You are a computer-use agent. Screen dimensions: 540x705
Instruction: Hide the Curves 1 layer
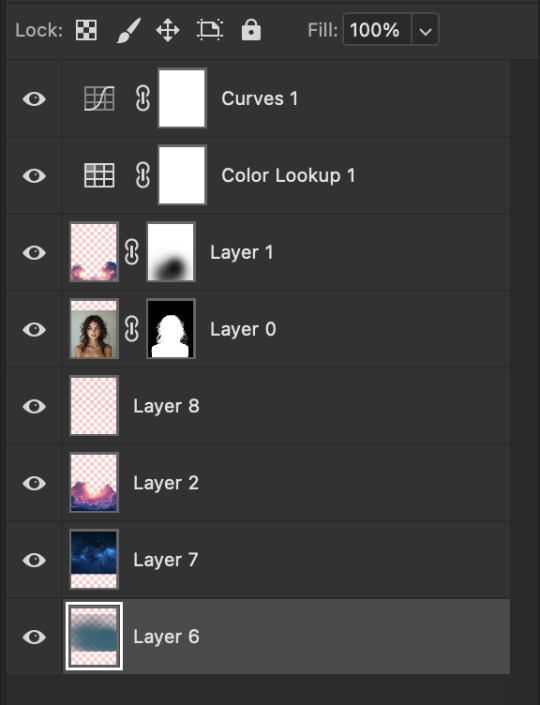tap(34, 98)
